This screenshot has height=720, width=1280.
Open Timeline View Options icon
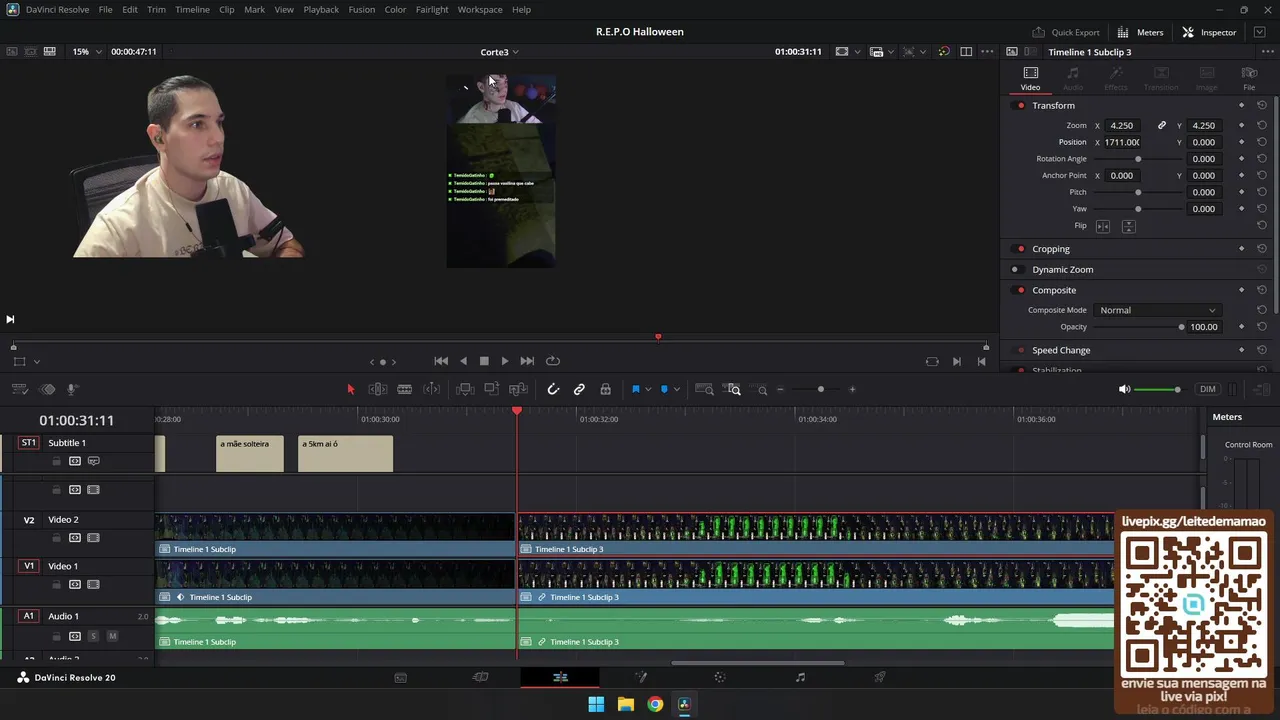coord(19,389)
